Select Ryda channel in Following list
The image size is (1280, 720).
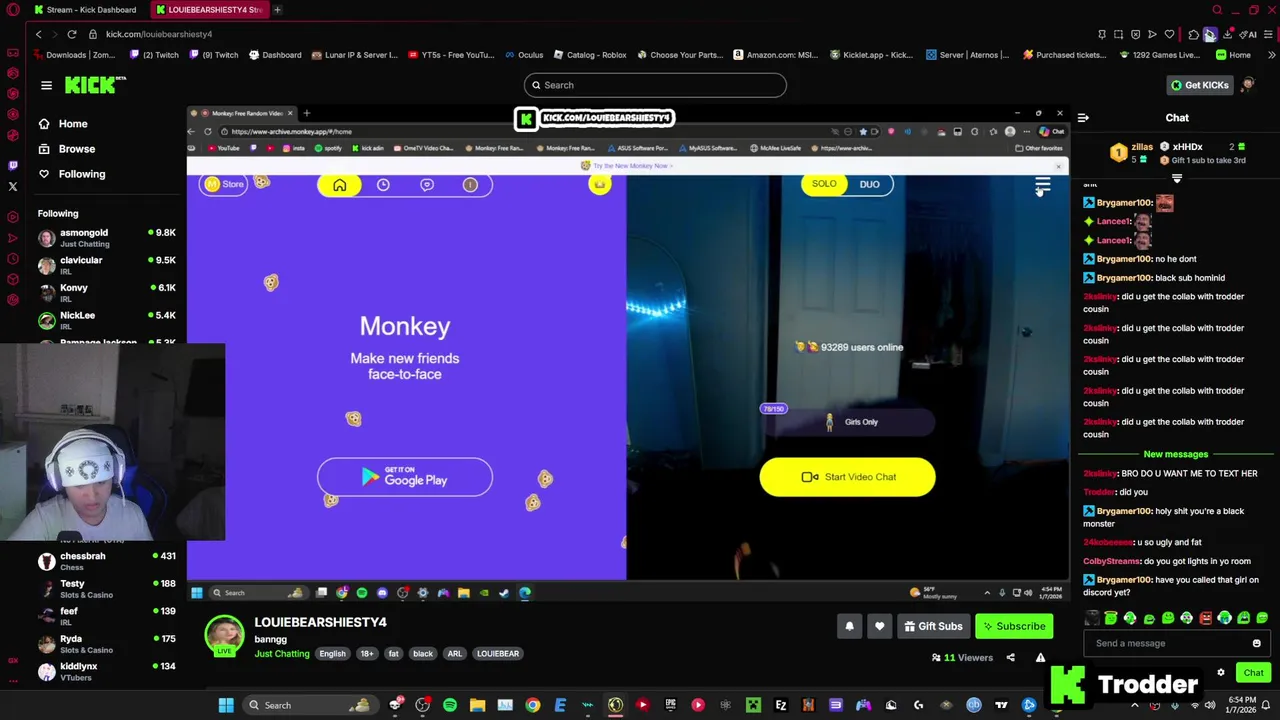[106, 644]
